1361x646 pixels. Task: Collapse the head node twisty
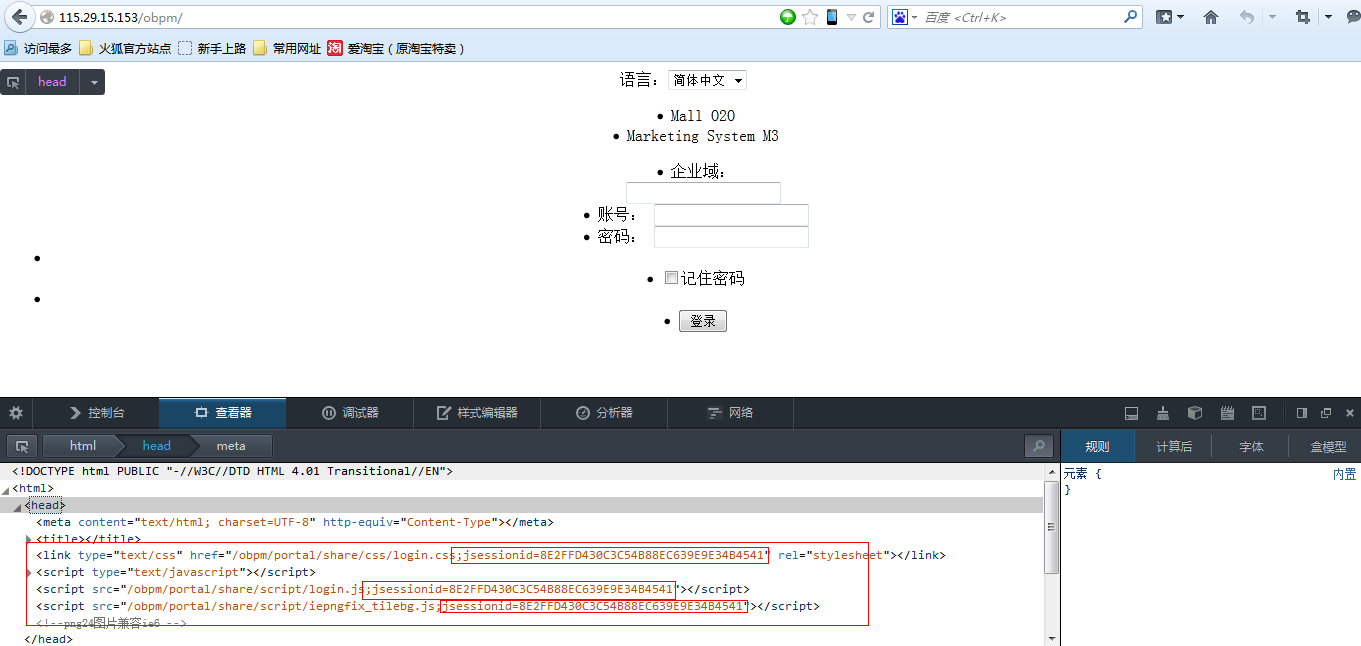(x=18, y=506)
